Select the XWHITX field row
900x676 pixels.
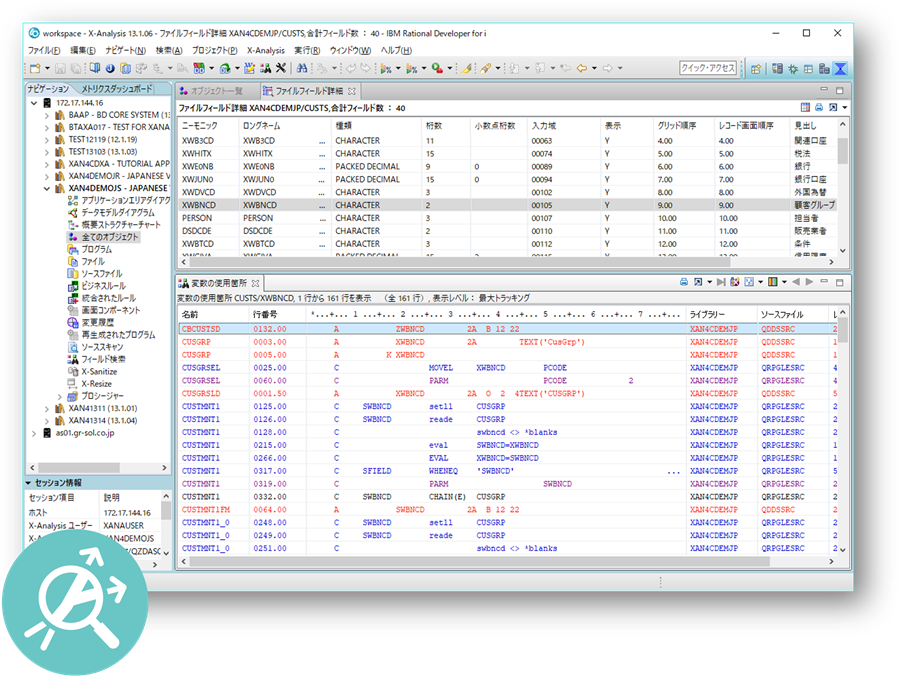507,154
